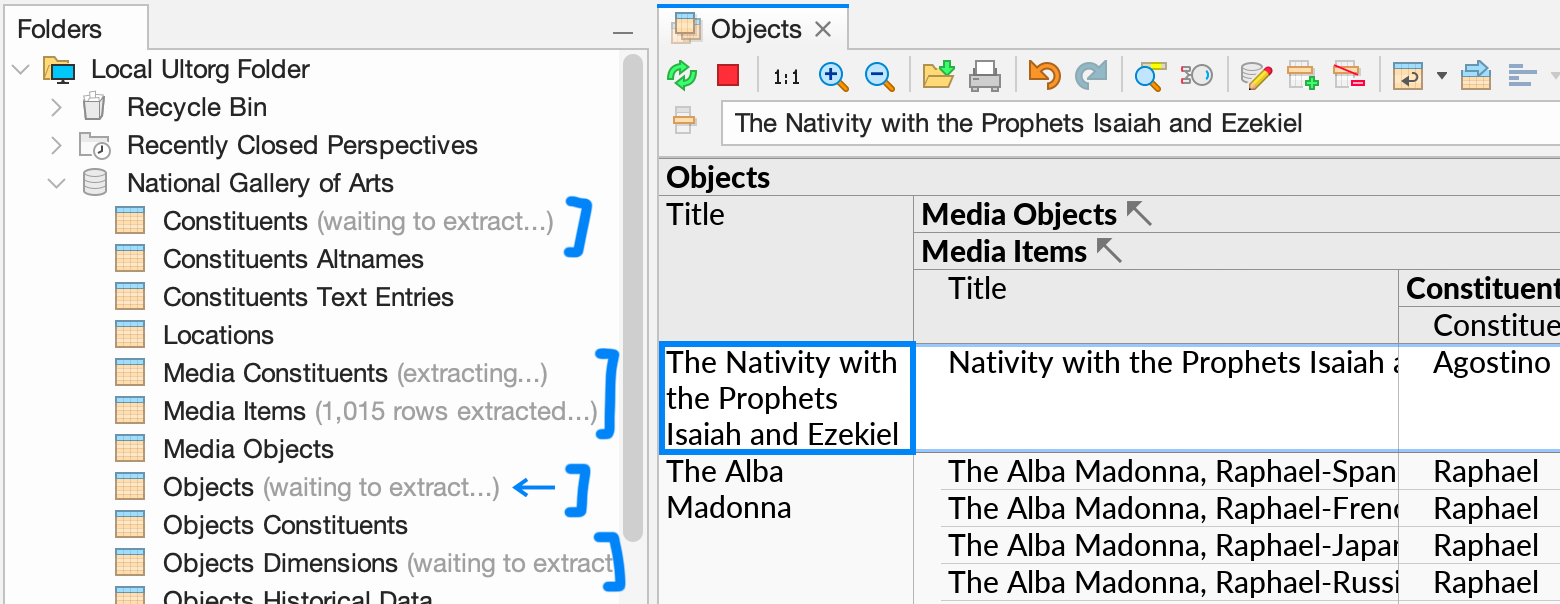Viewport: 1560px width, 604px height.
Task: Select the Constituents Altnames table
Action: [x=292, y=259]
